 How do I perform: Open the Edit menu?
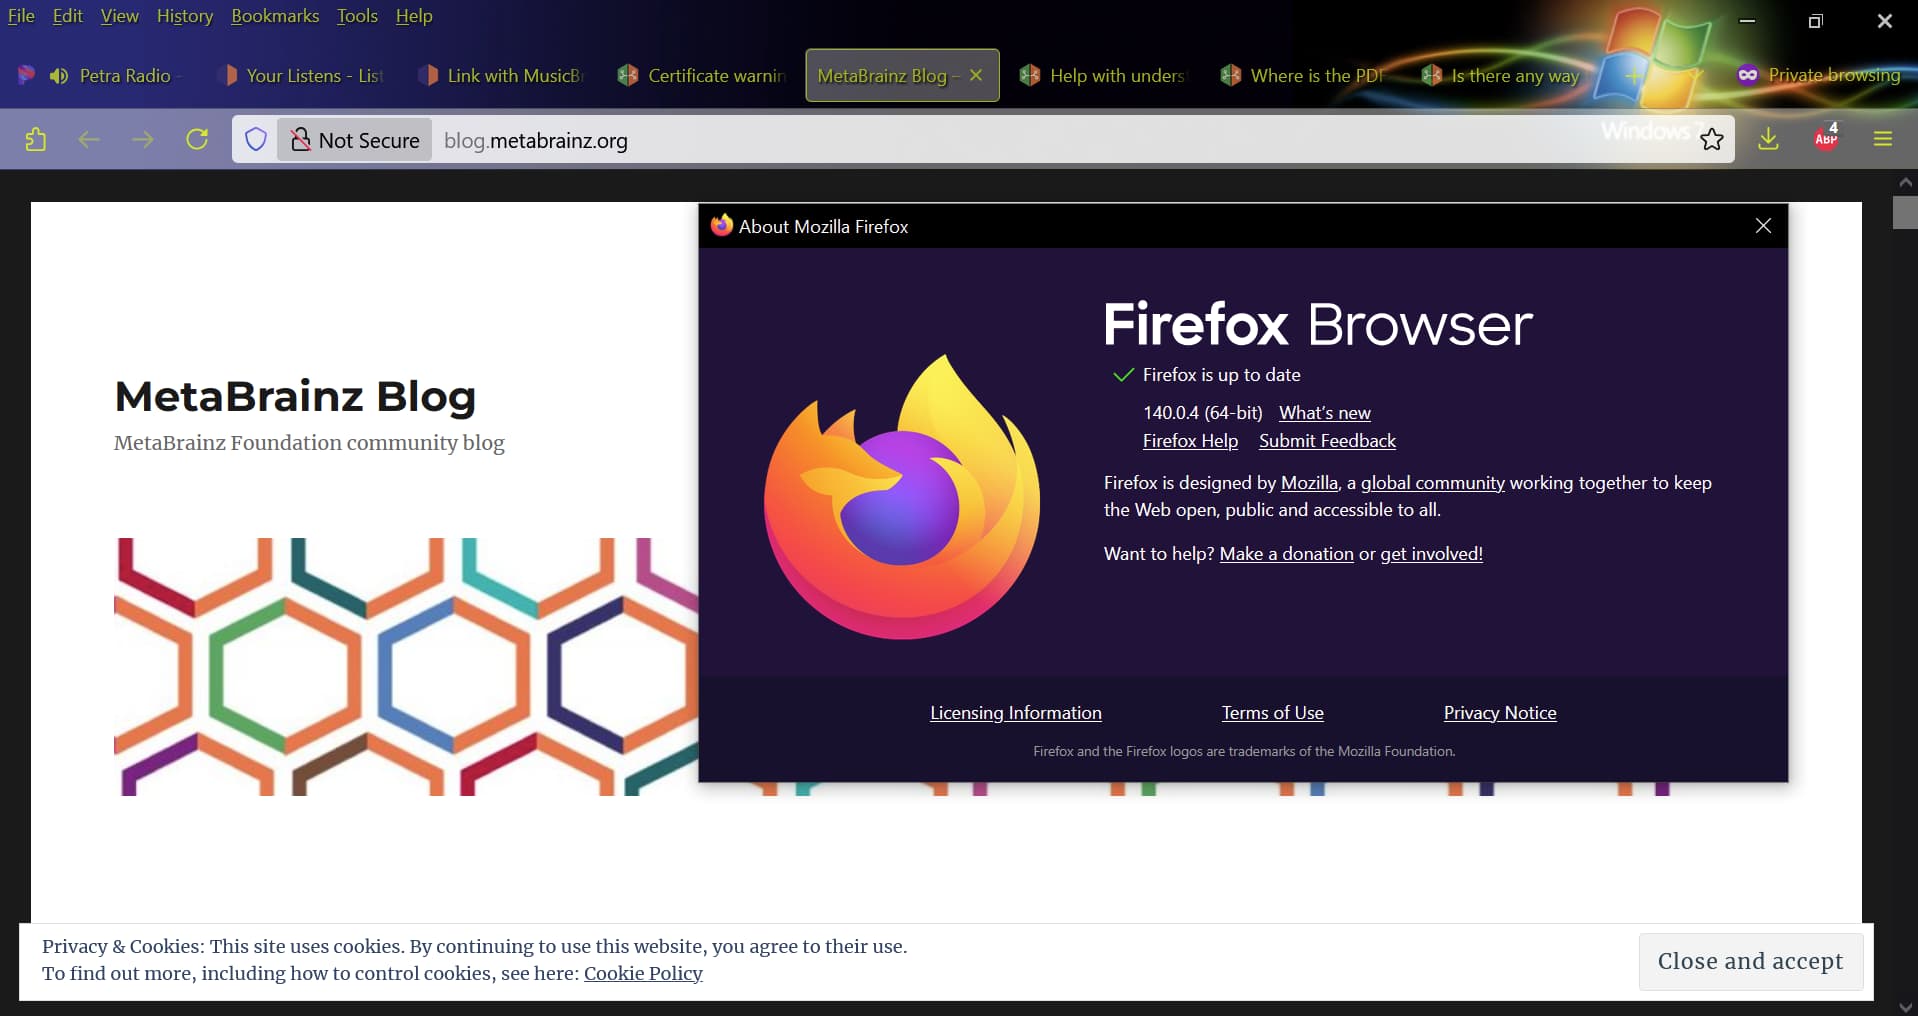click(67, 16)
